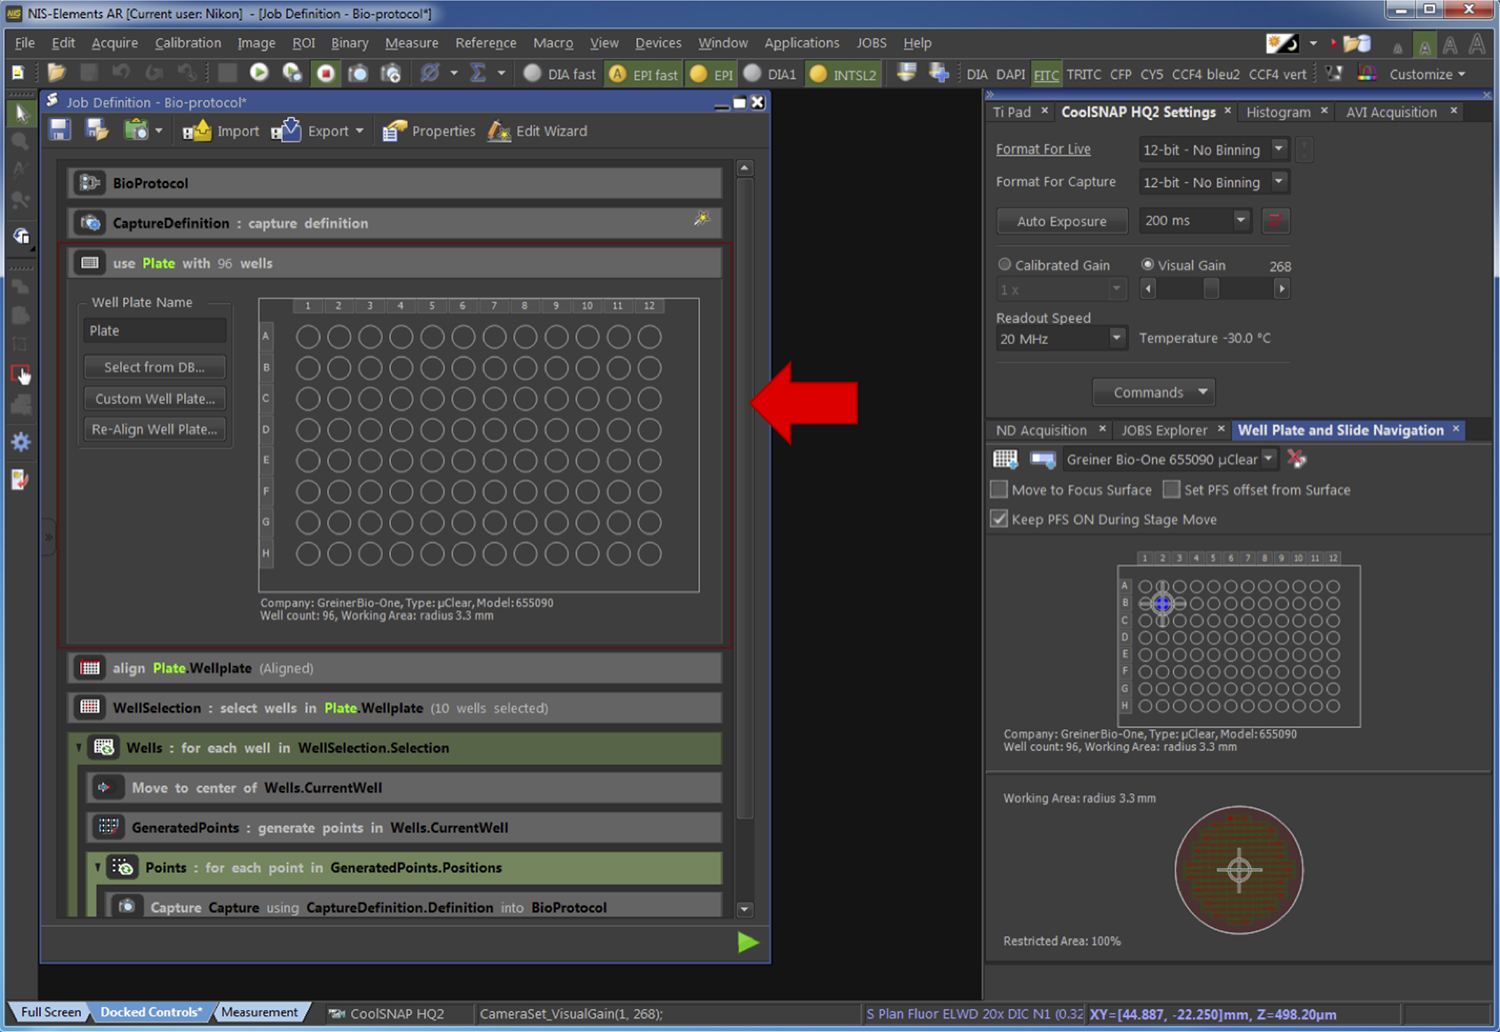Click the red icon beside exposure dropdown

click(x=1275, y=221)
